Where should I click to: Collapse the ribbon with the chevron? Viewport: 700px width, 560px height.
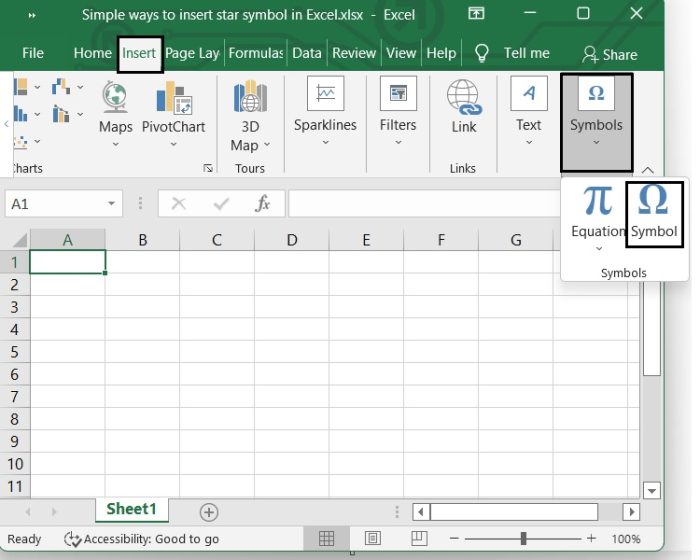click(x=648, y=170)
